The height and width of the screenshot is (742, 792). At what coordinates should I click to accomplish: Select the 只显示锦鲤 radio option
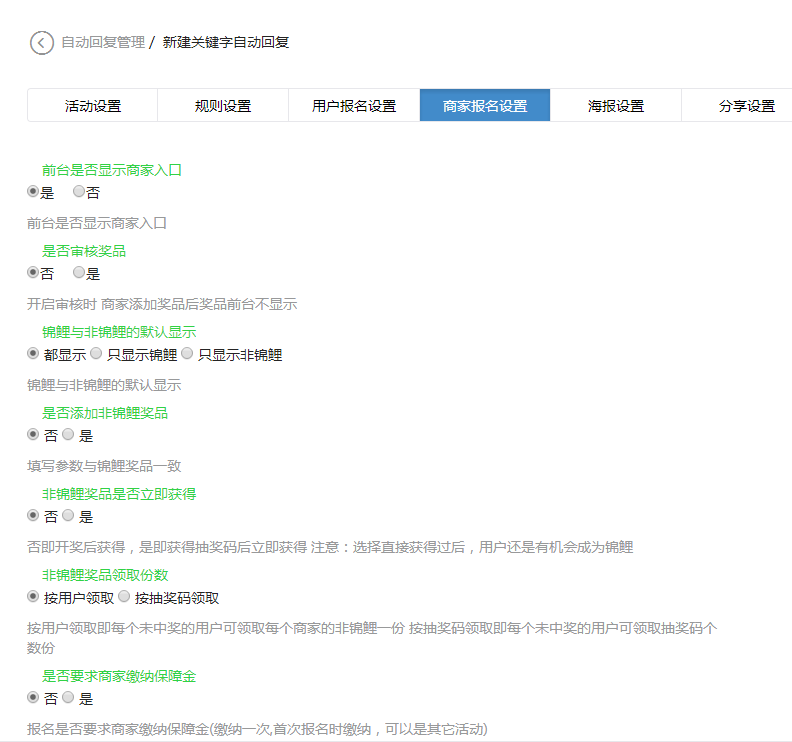point(96,354)
